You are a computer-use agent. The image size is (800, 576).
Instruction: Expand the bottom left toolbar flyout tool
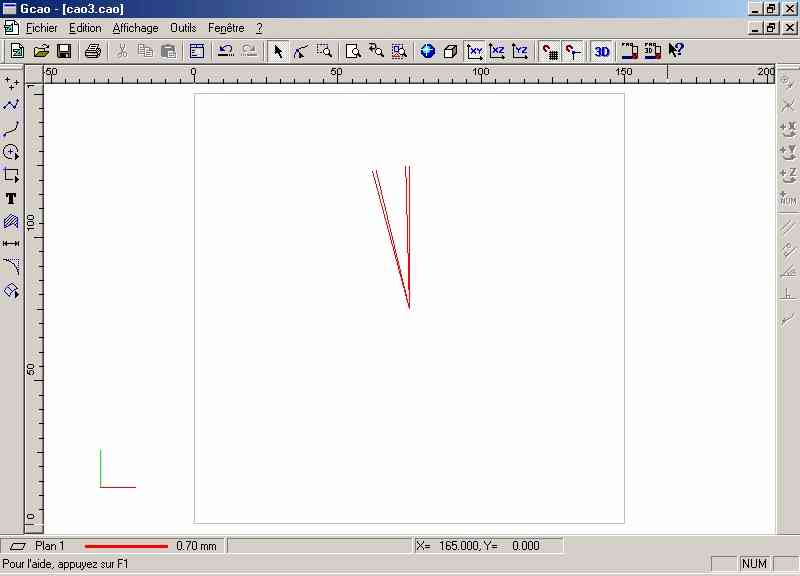[11, 290]
